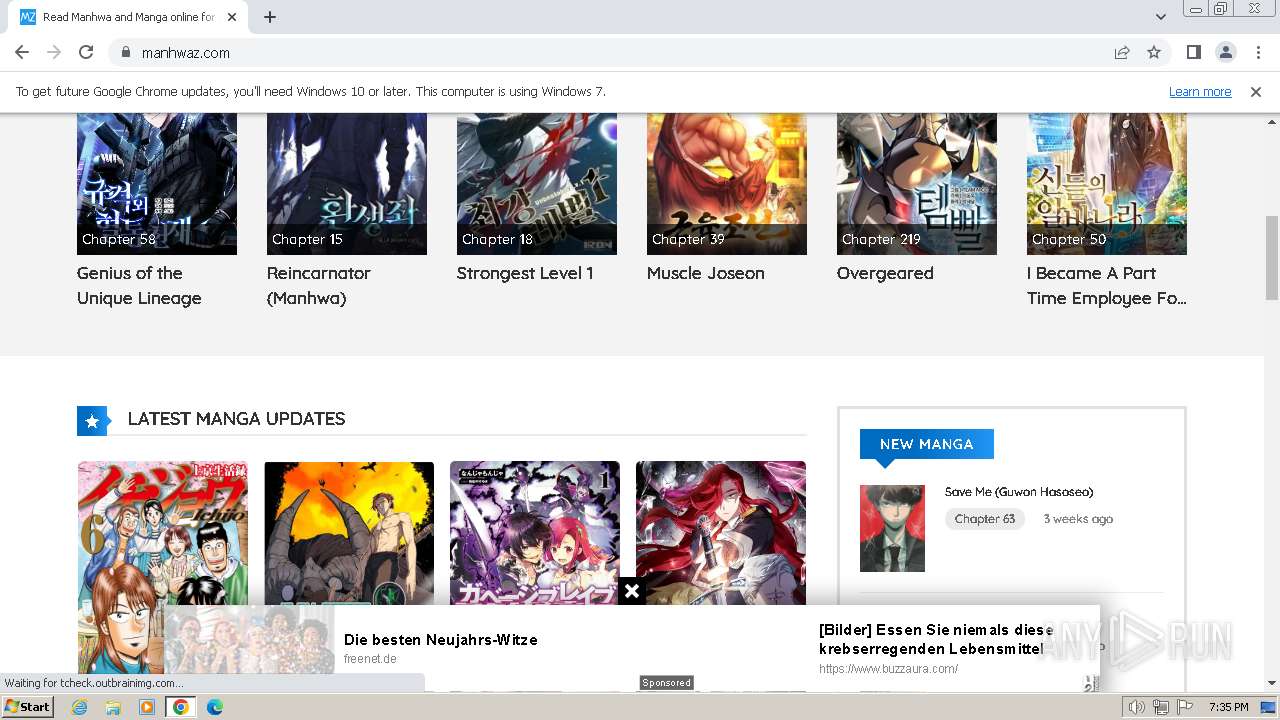Open network status tray icon

(1160, 707)
